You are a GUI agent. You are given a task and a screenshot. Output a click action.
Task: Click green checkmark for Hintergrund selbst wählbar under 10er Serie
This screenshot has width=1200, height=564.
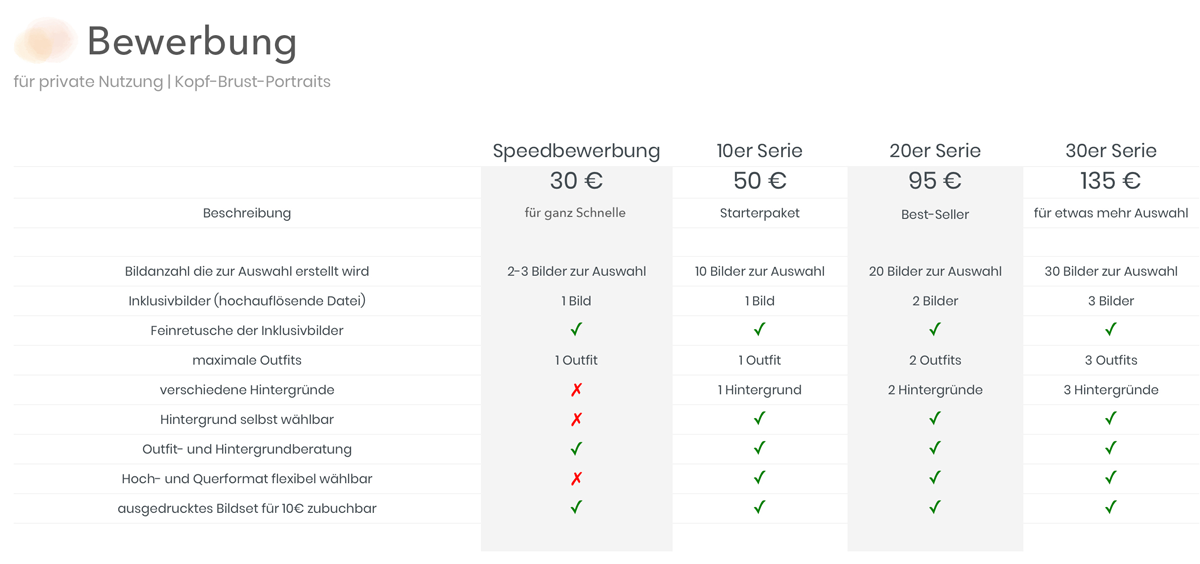[760, 418]
